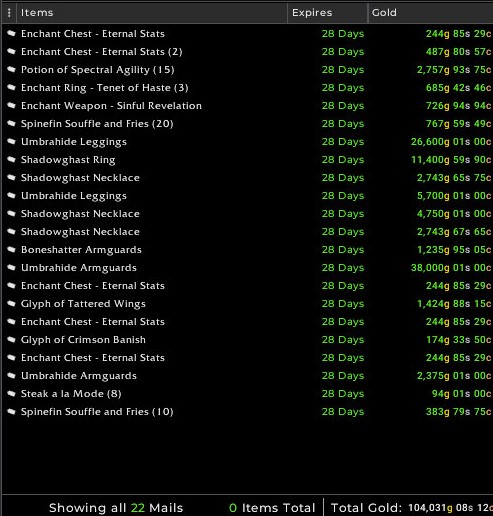Click the 174g 33s 50c gold value
This screenshot has height=516, width=493.
click(x=458, y=340)
